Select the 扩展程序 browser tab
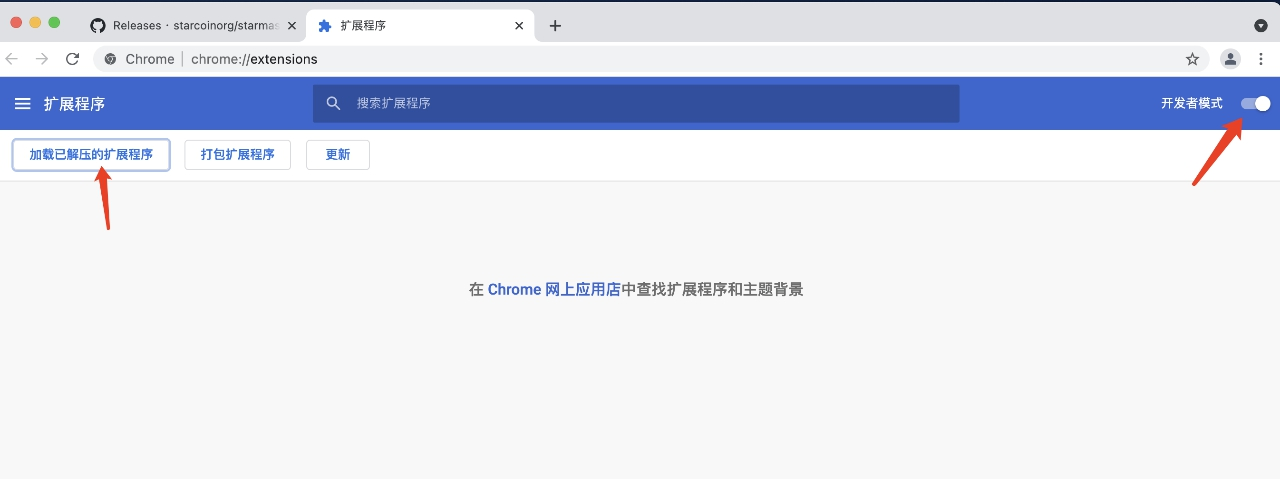This screenshot has height=479, width=1280. [420, 26]
